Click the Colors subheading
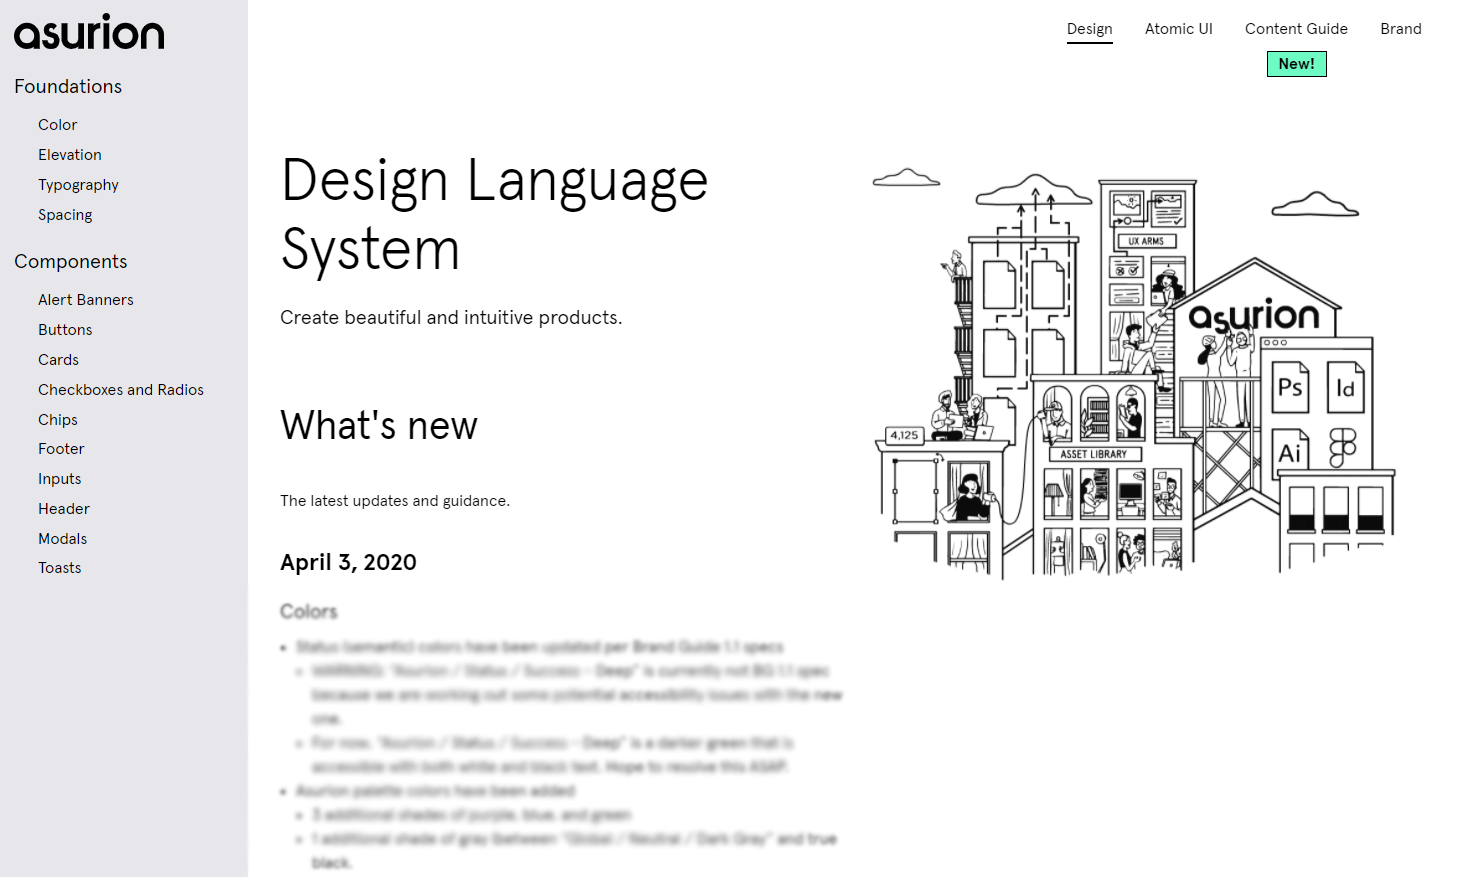Screen dimensions: 1476x877 pos(309,611)
